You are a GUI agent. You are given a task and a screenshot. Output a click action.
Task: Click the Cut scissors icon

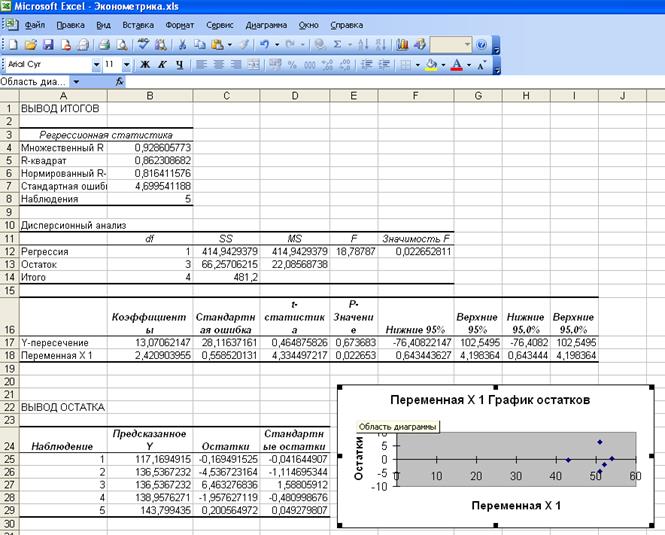point(182,45)
